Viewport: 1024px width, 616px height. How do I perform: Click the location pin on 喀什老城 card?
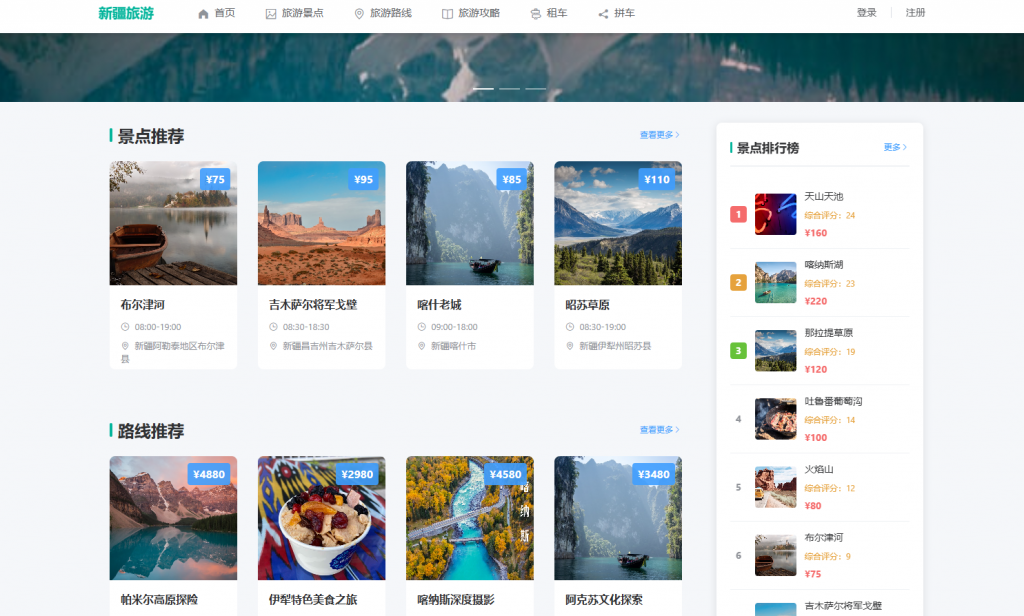point(421,346)
